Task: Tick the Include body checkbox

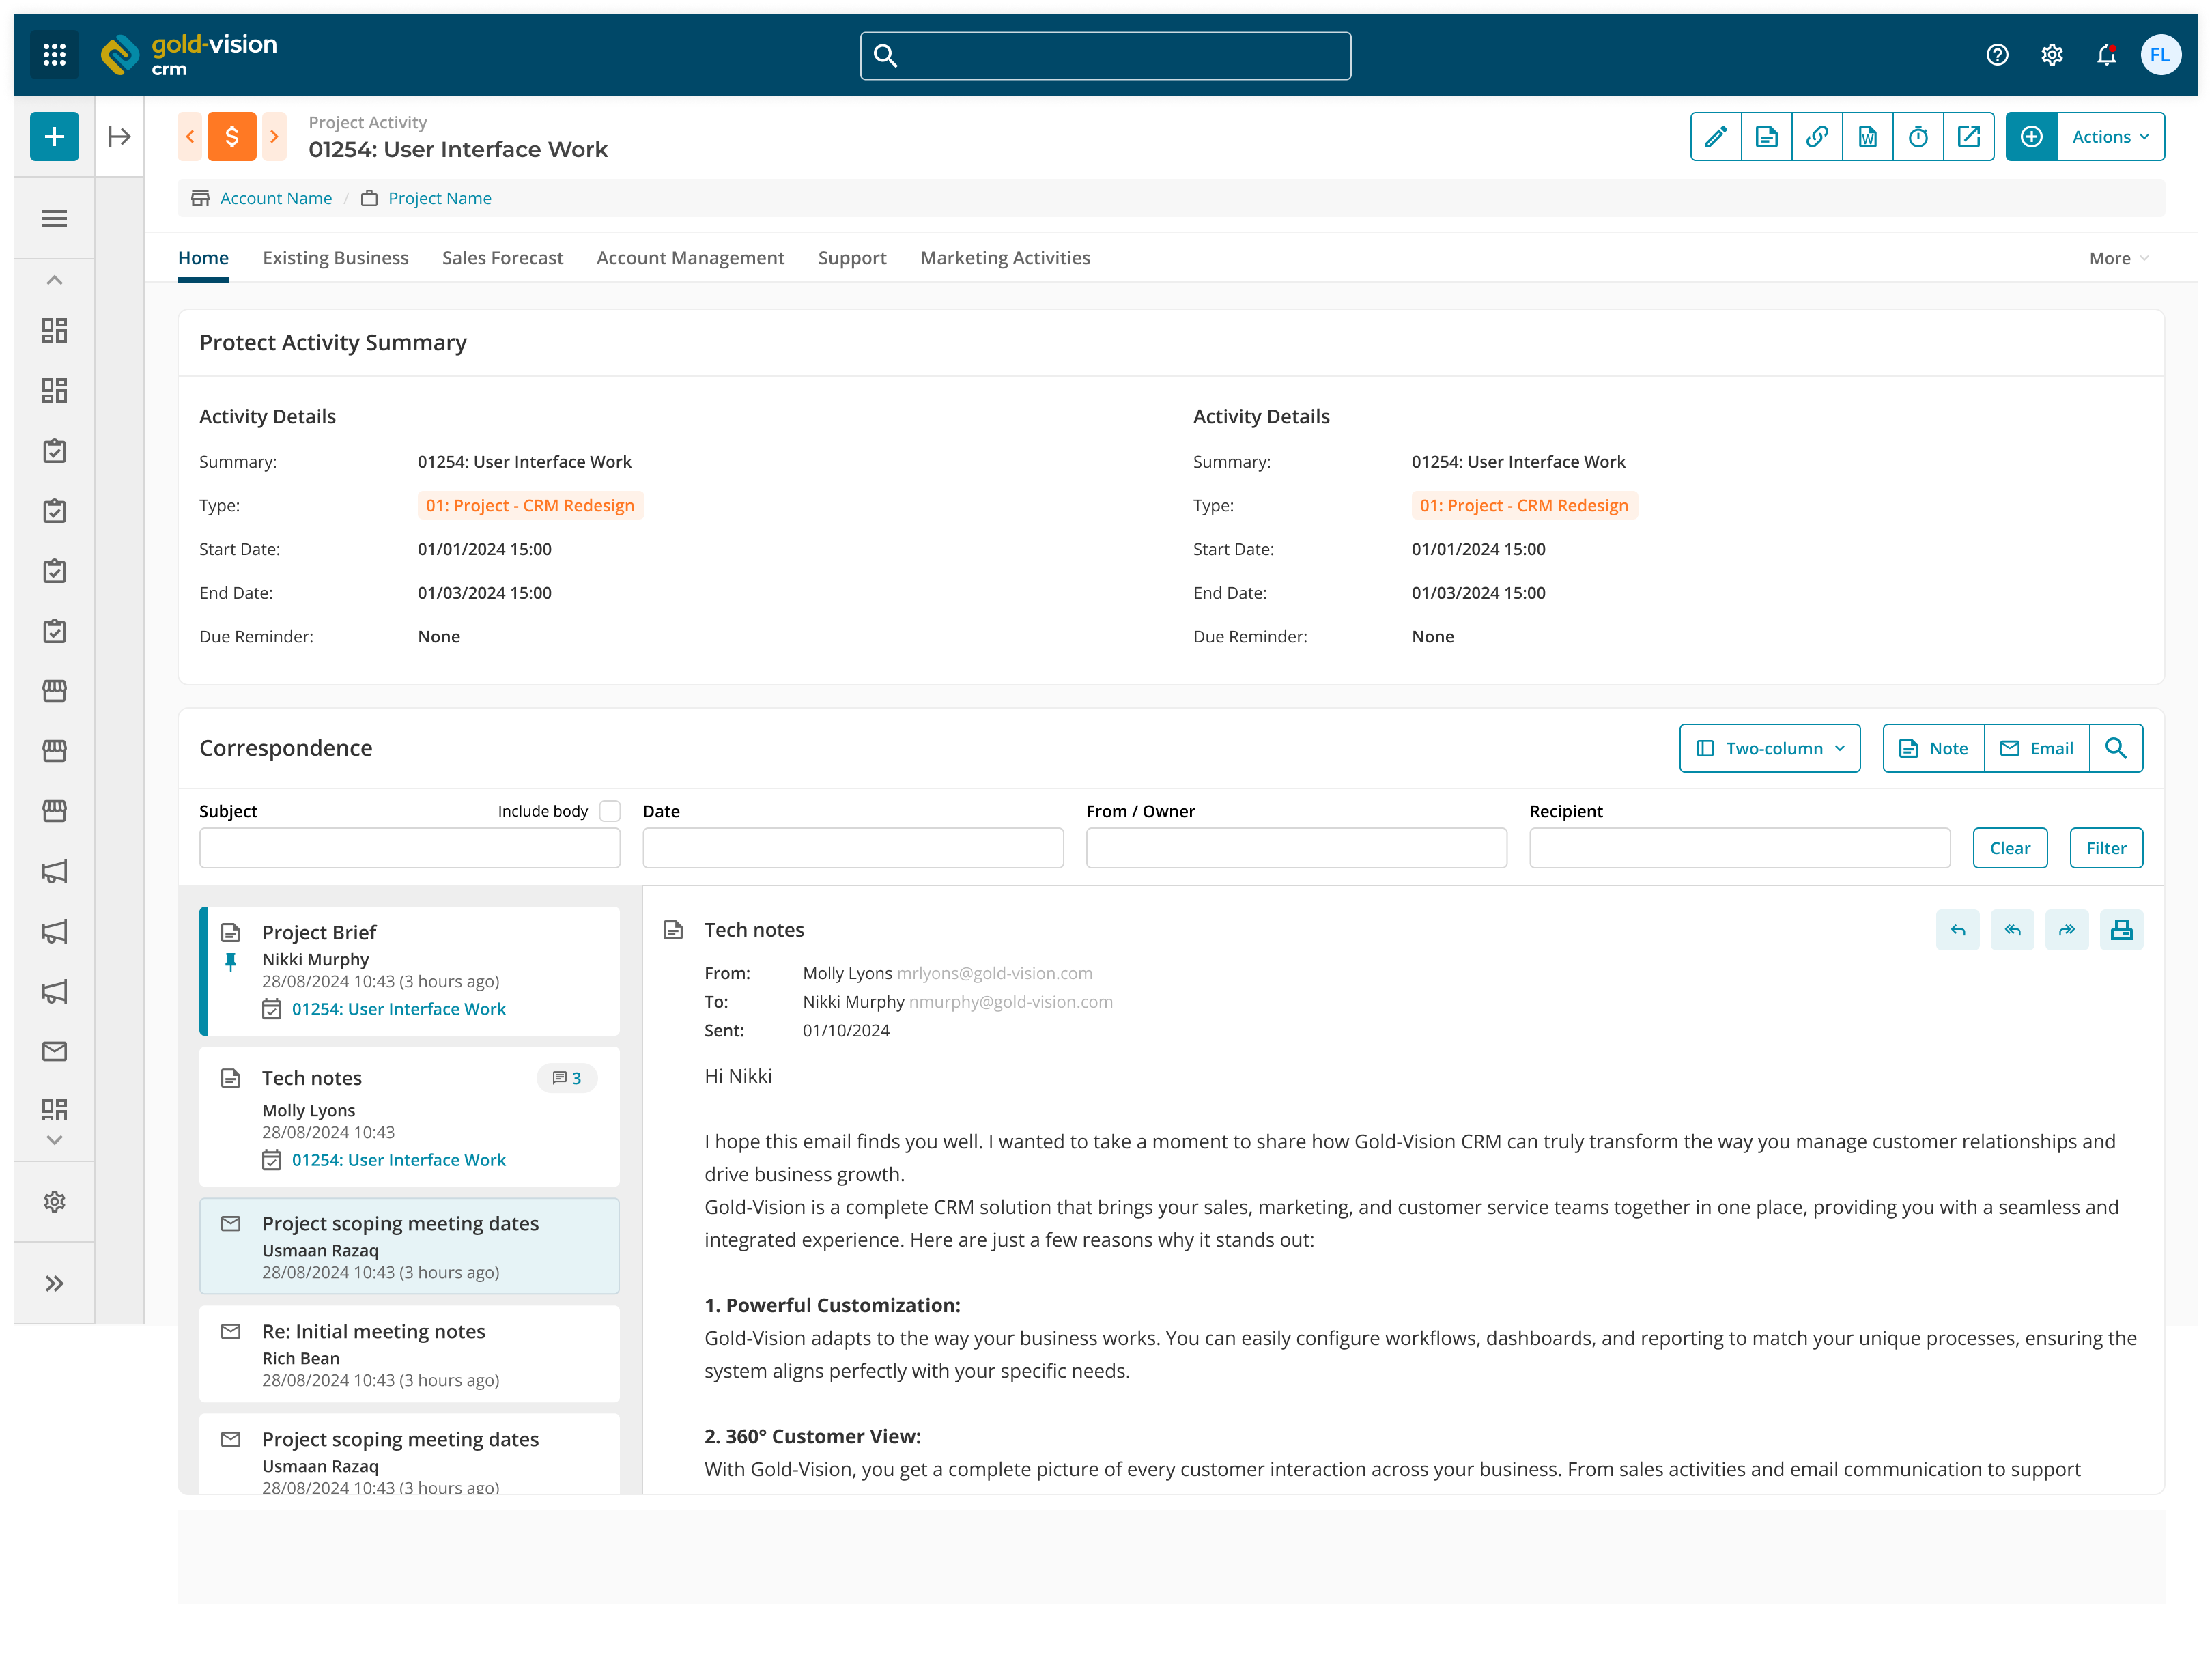Action: 610,811
